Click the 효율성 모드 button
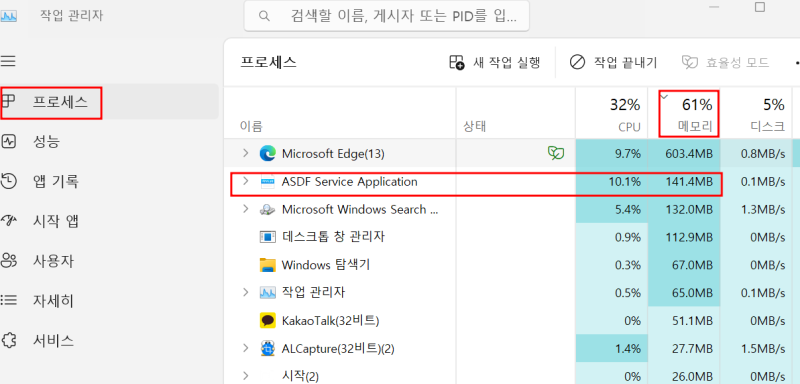The image size is (800, 384). (726, 63)
